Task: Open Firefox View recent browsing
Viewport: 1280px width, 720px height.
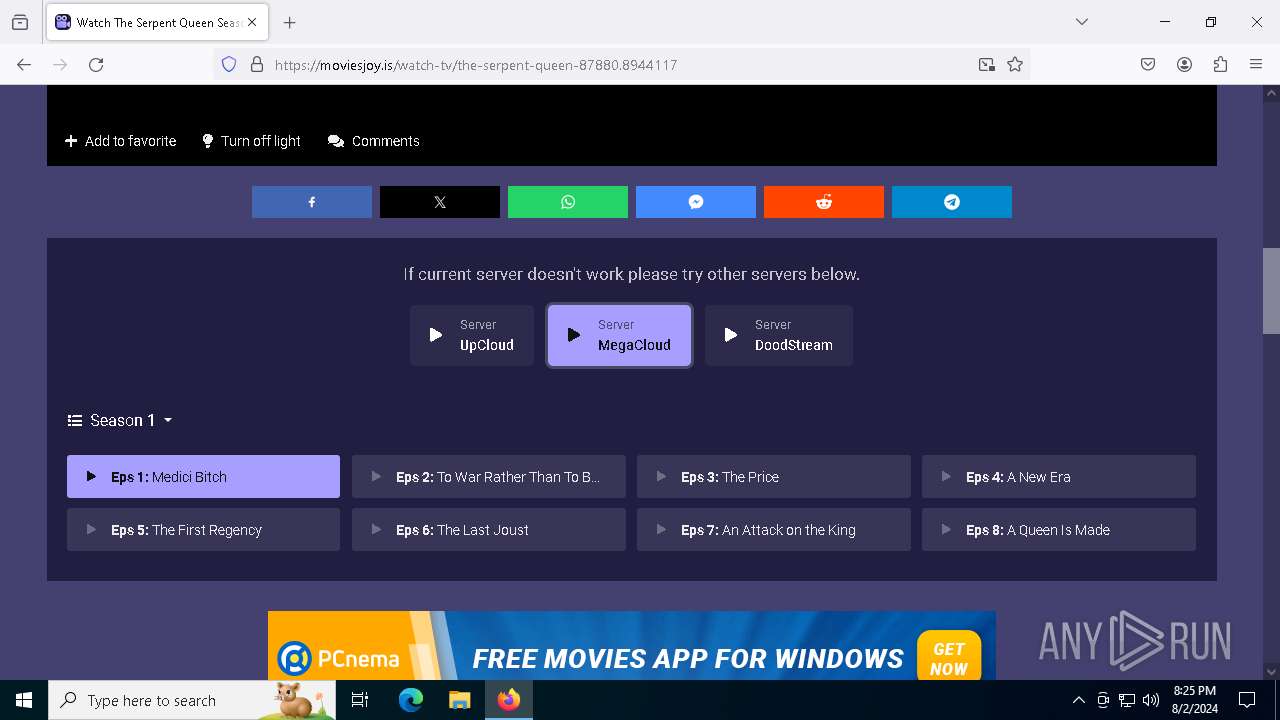Action: 20,22
